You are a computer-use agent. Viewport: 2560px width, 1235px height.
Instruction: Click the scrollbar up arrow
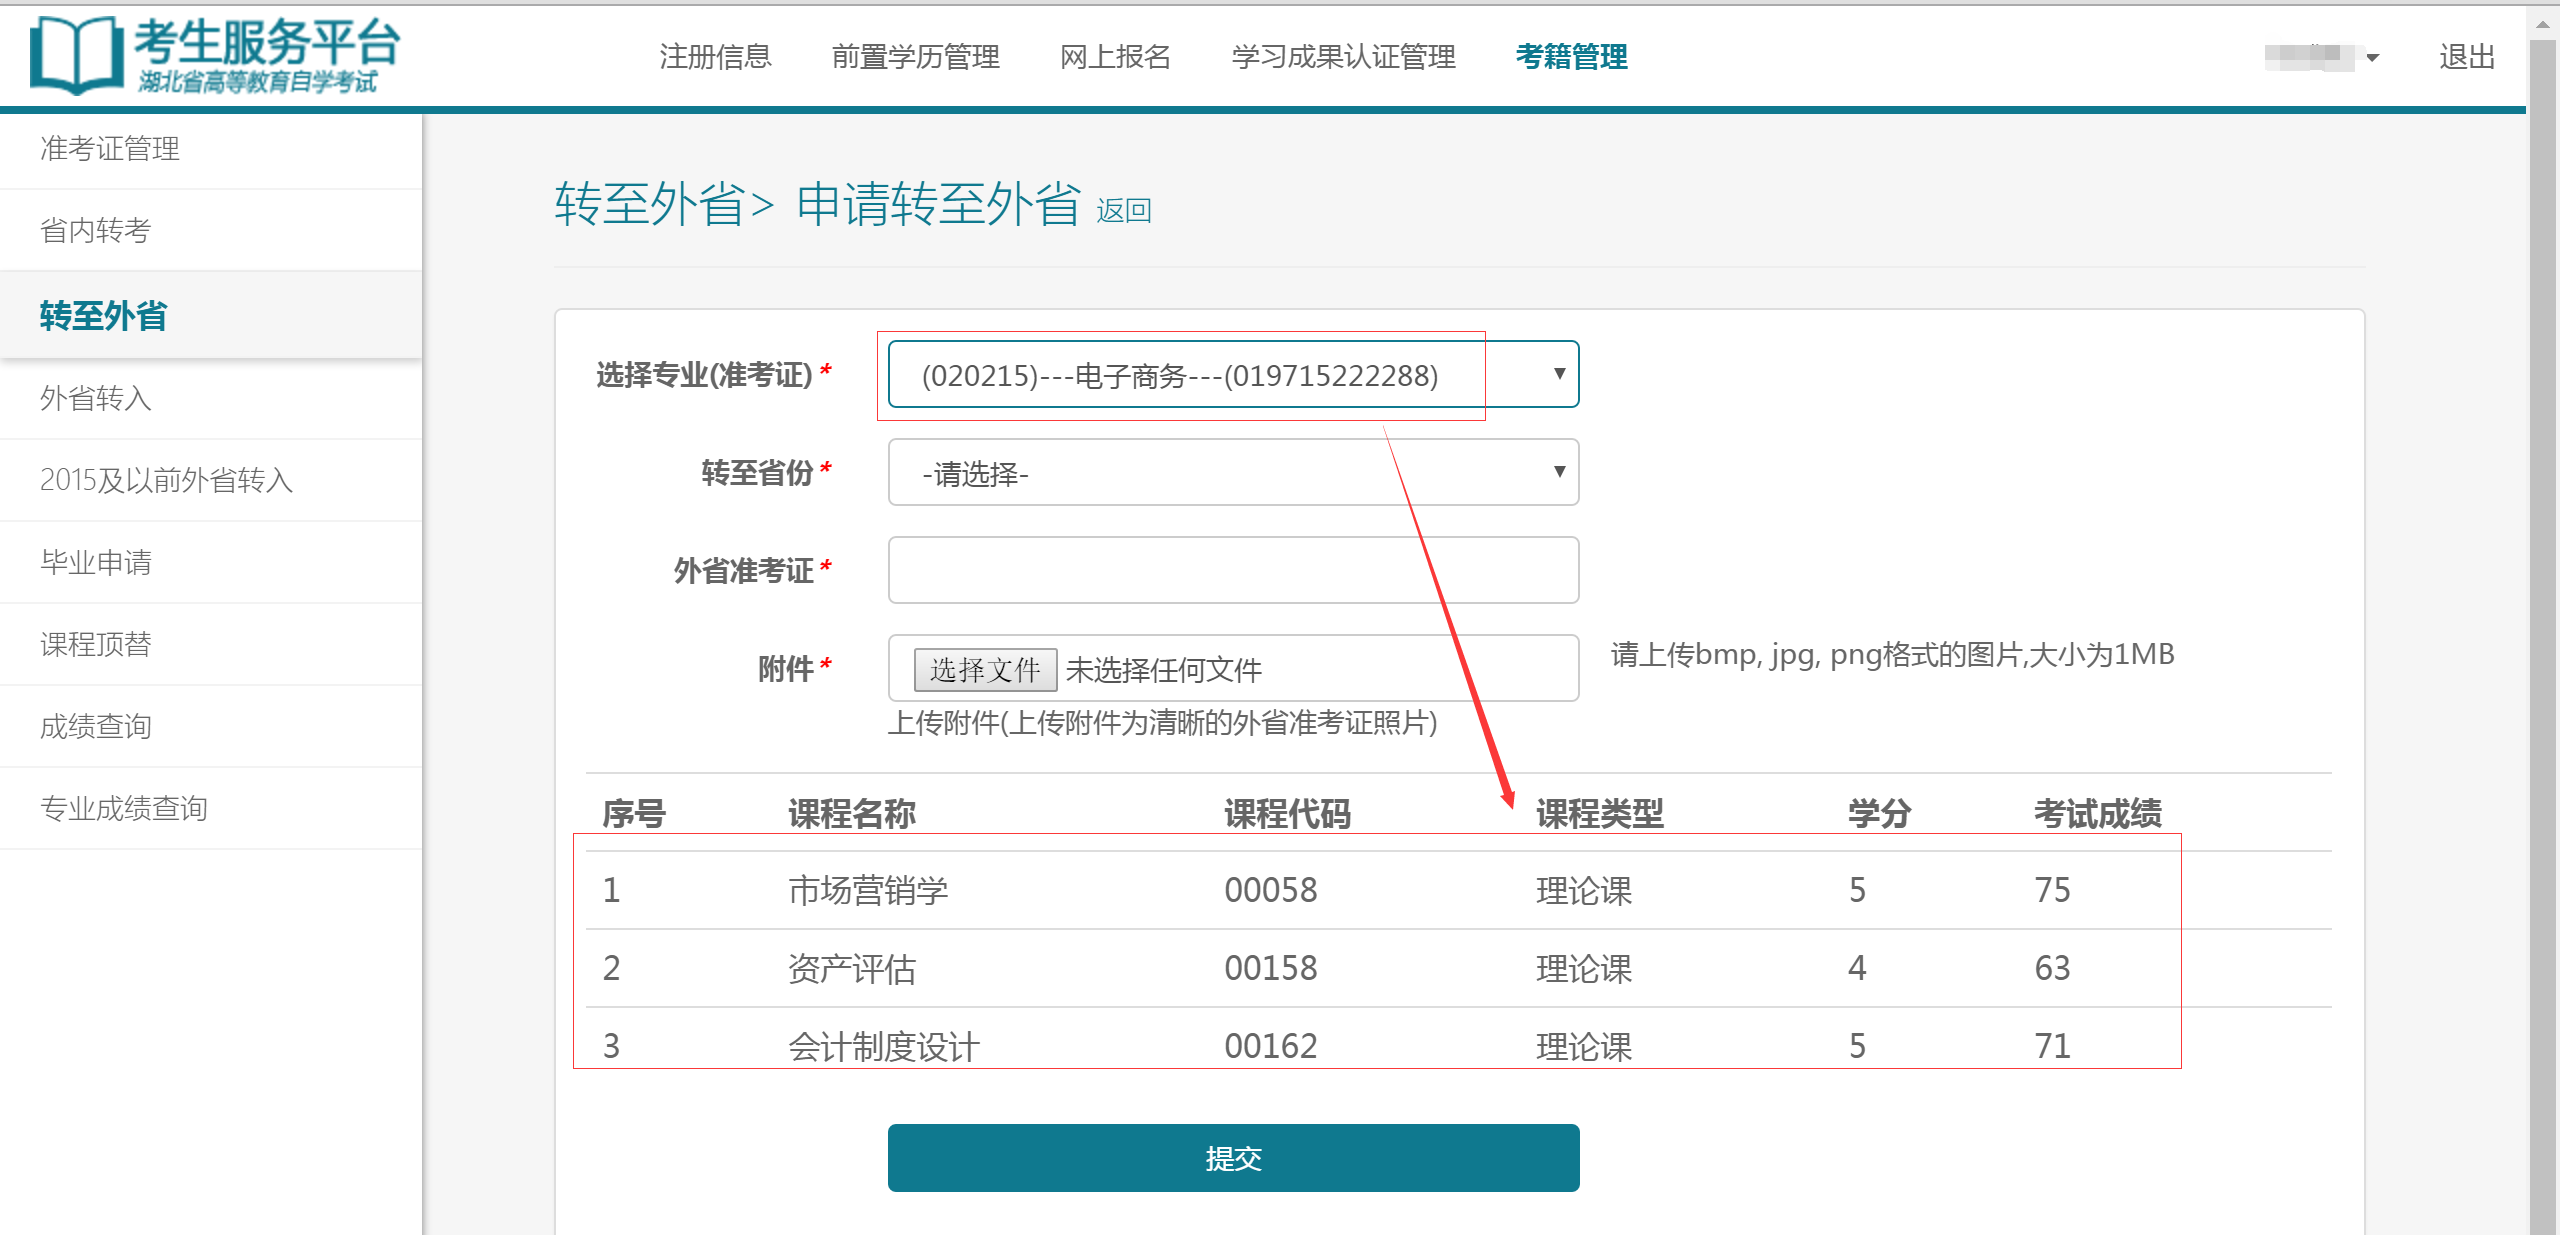tap(2542, 24)
